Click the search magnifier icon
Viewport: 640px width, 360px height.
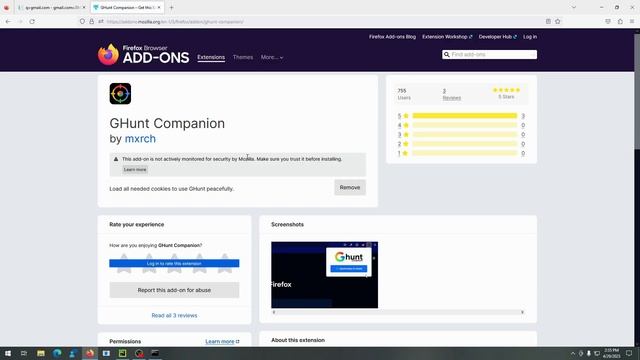(x=447, y=54)
